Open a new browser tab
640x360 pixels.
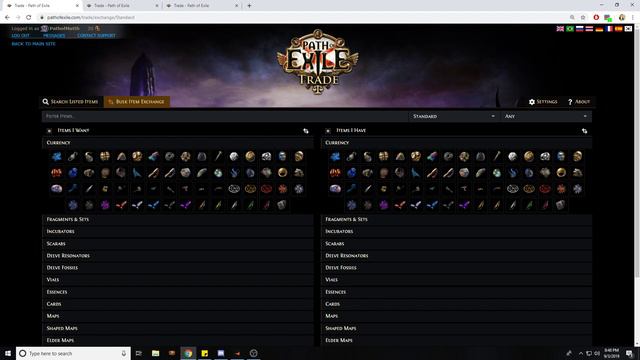coord(249,6)
